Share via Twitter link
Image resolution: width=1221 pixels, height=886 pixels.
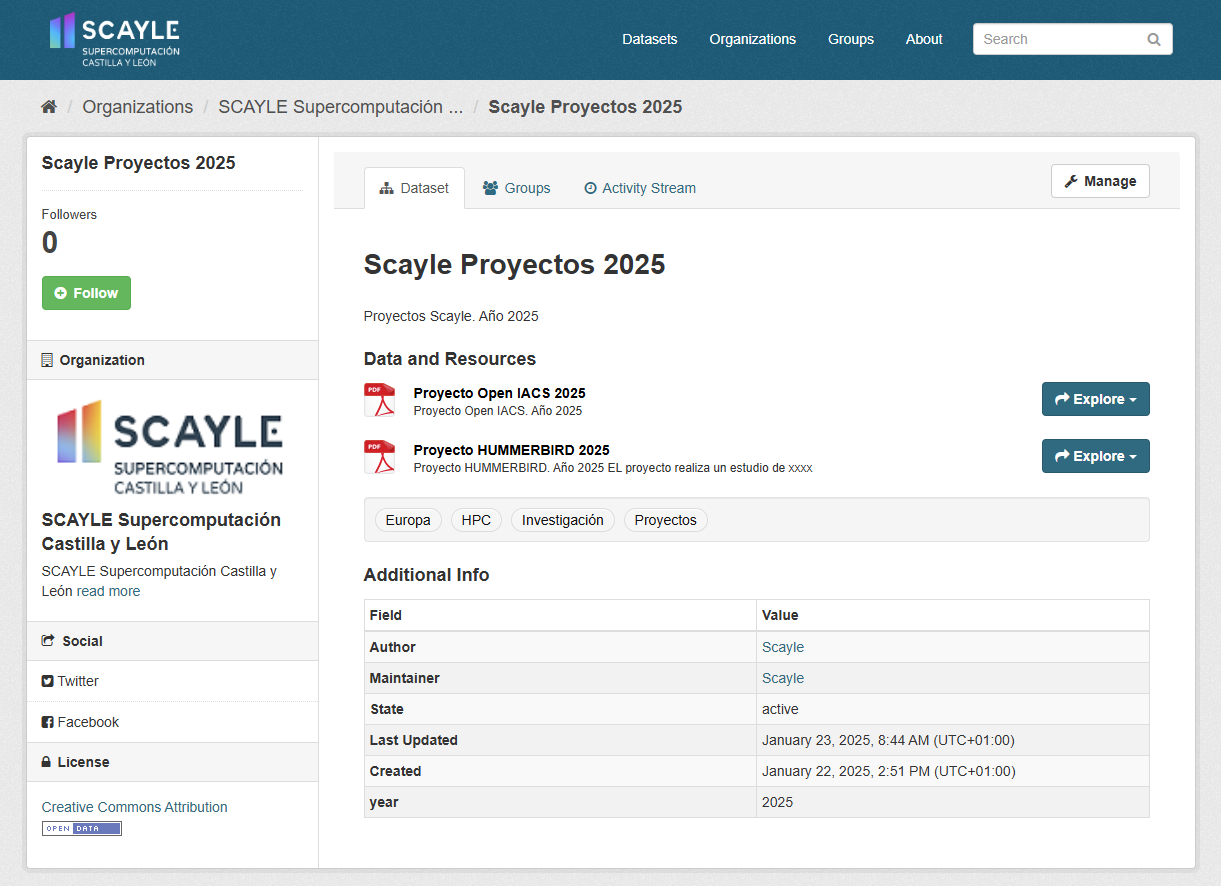70,681
